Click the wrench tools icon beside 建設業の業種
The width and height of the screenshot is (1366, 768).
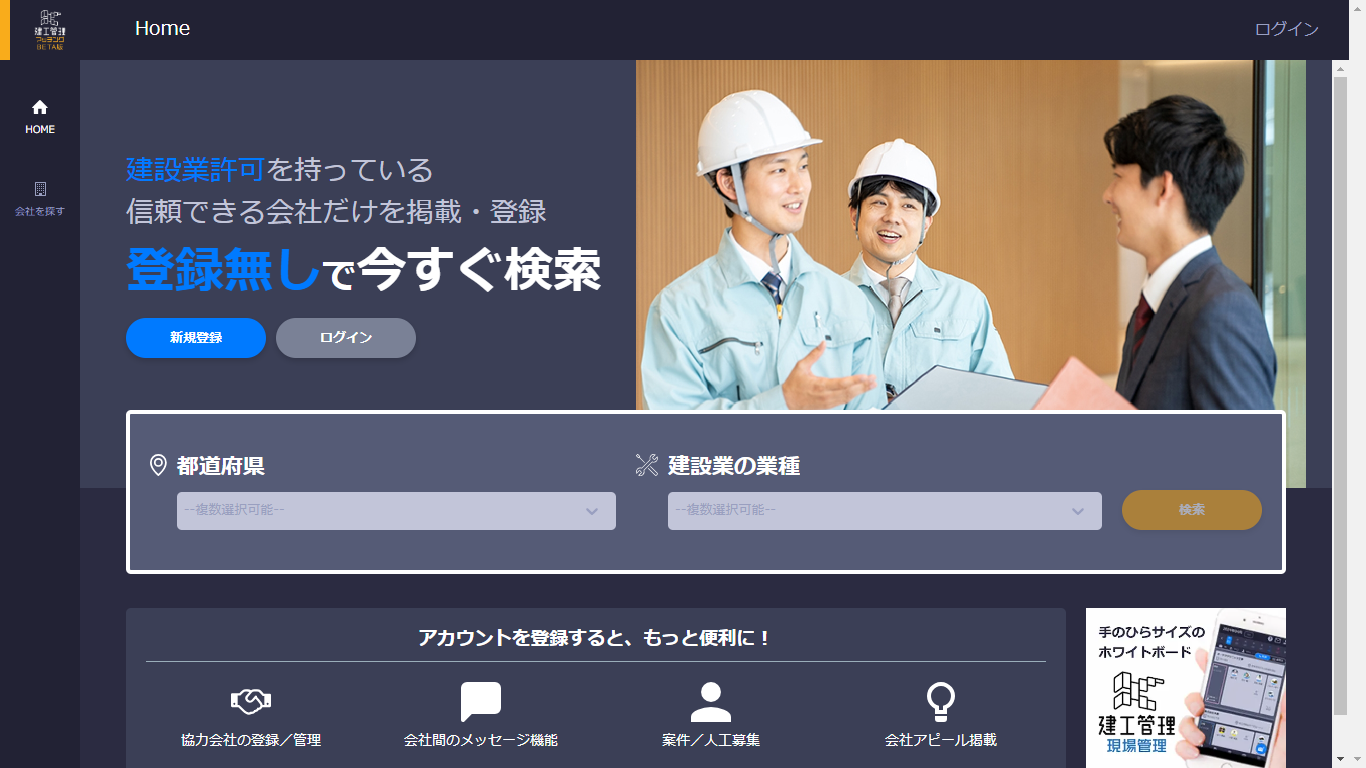tap(647, 465)
